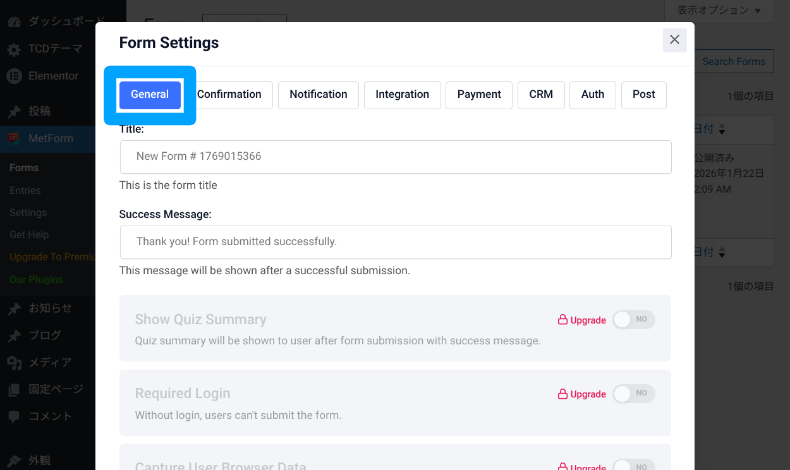Toggle the Capture User Browser Data switch
The height and width of the screenshot is (470, 790).
pyautogui.click(x=633, y=465)
